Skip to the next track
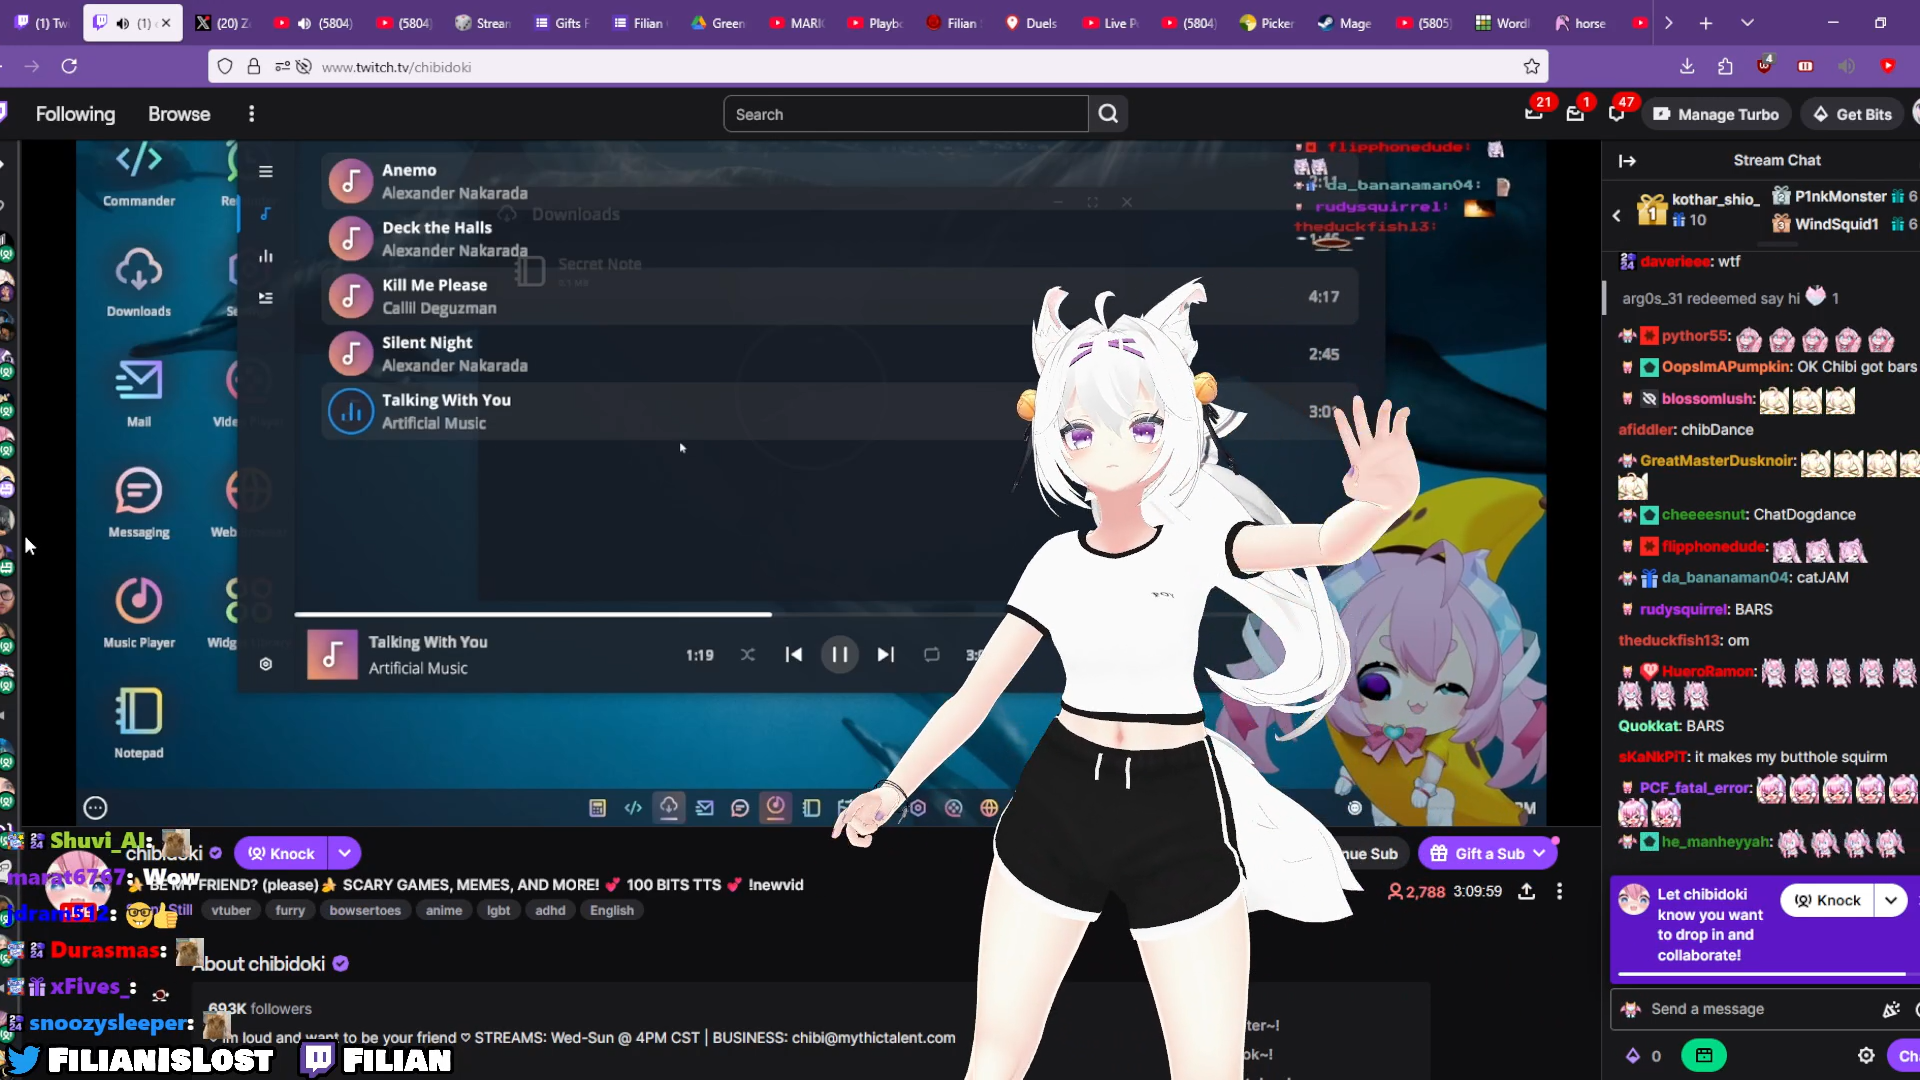1920x1080 pixels. (886, 655)
